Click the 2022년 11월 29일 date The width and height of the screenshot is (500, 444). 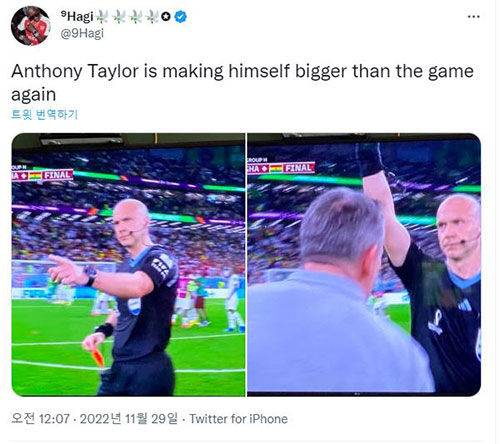click(x=129, y=419)
